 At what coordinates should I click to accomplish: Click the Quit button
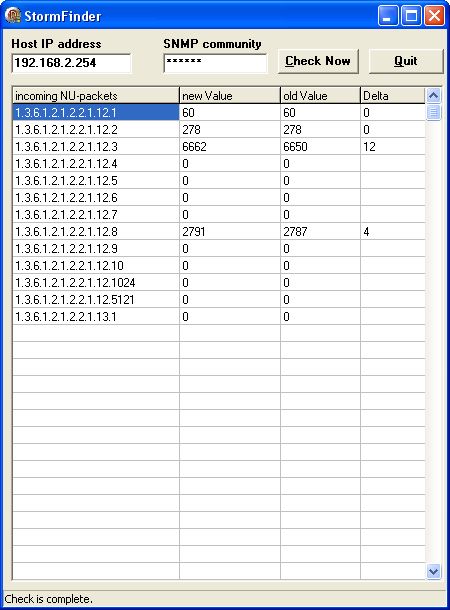[x=406, y=61]
